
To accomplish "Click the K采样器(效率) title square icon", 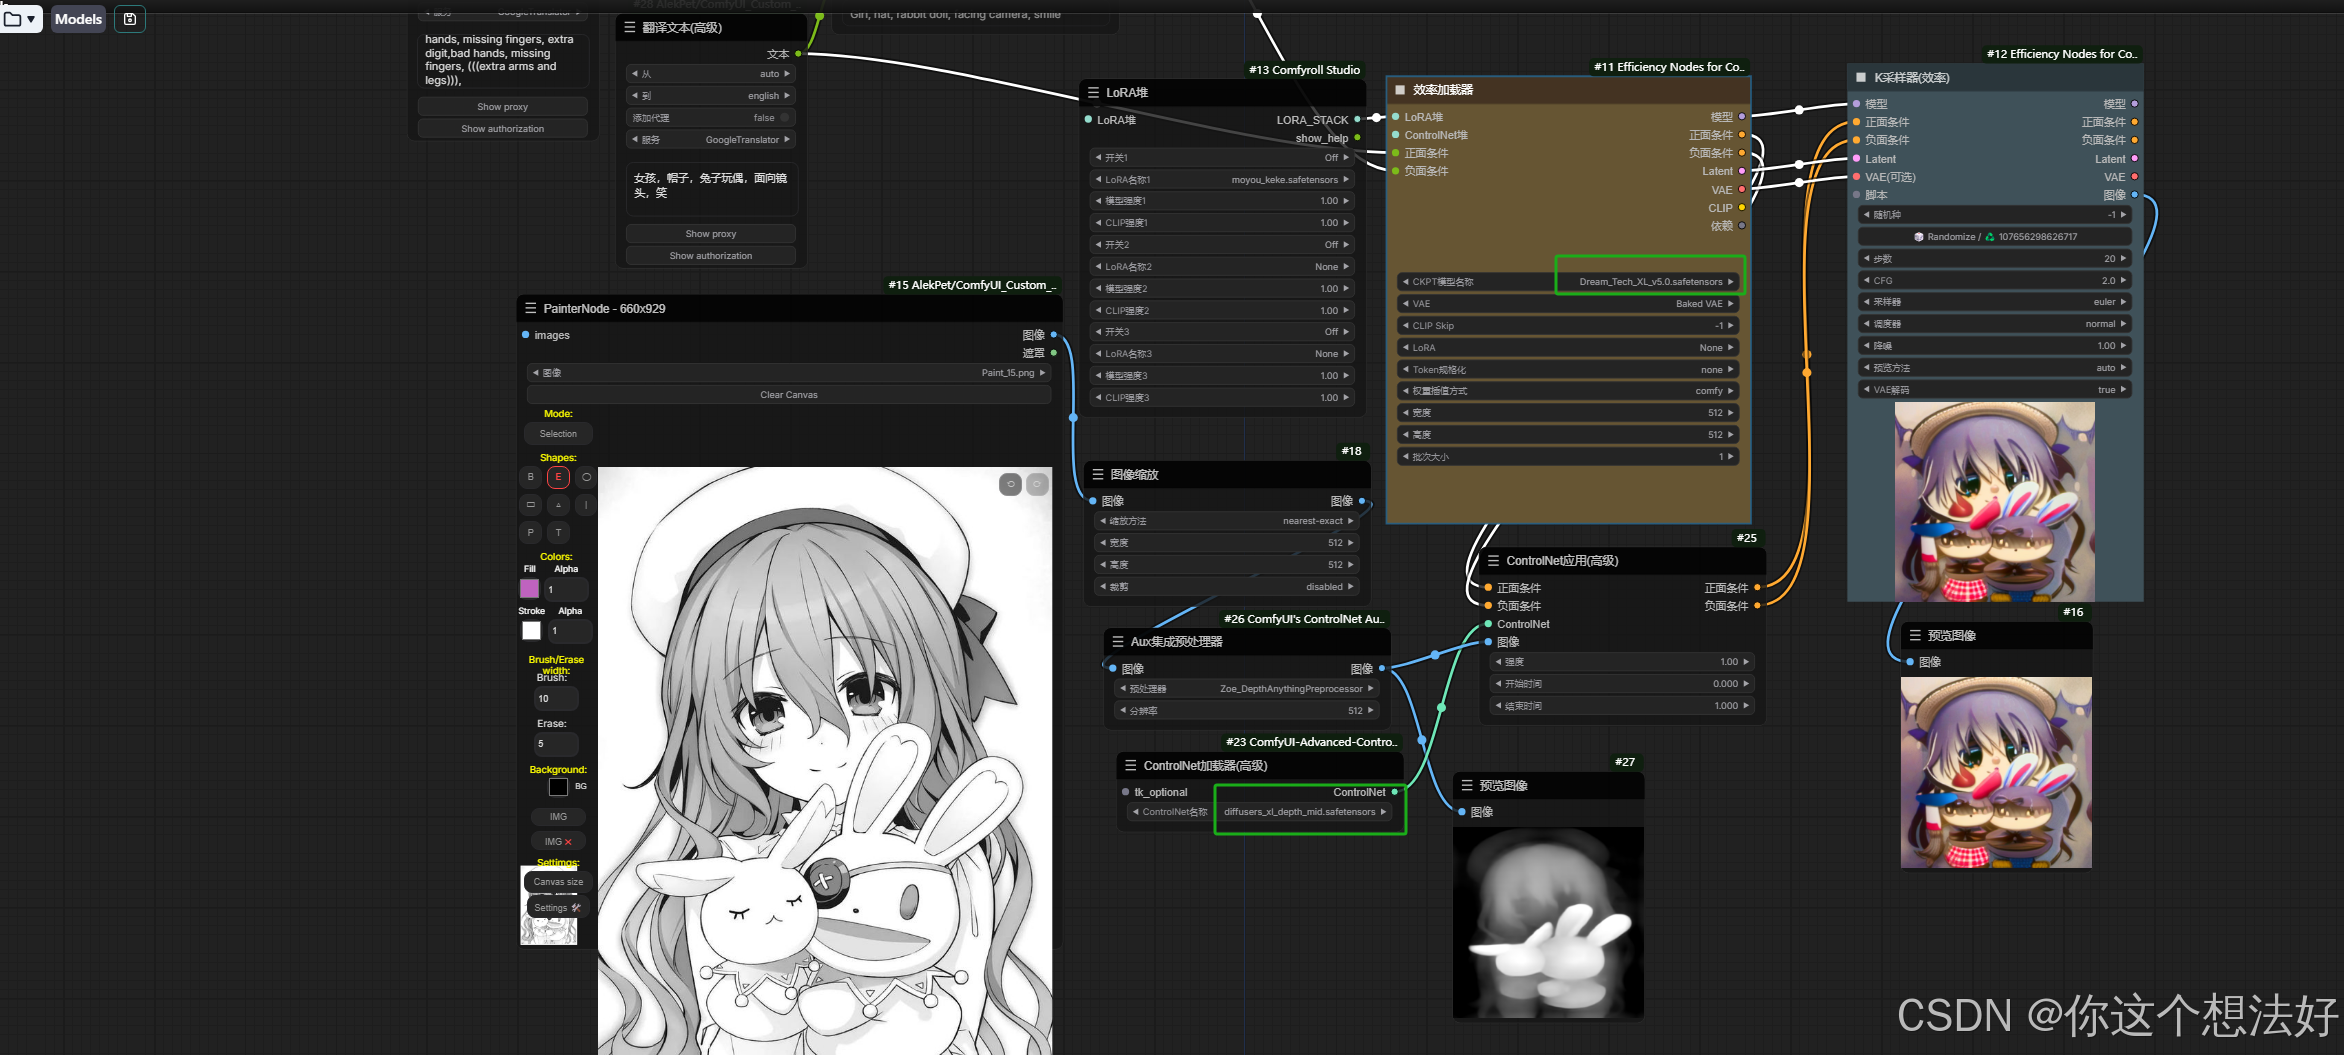I will pos(1861,77).
